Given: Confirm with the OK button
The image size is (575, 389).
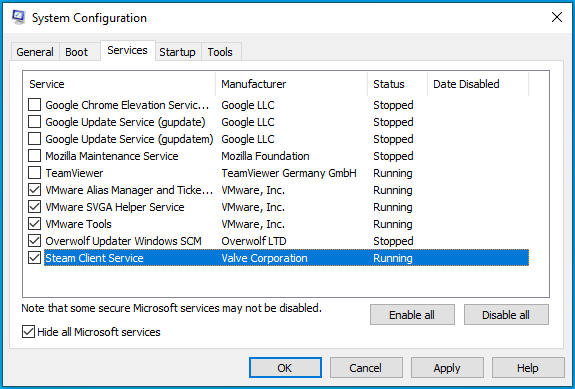Looking at the screenshot, I should coord(285,368).
